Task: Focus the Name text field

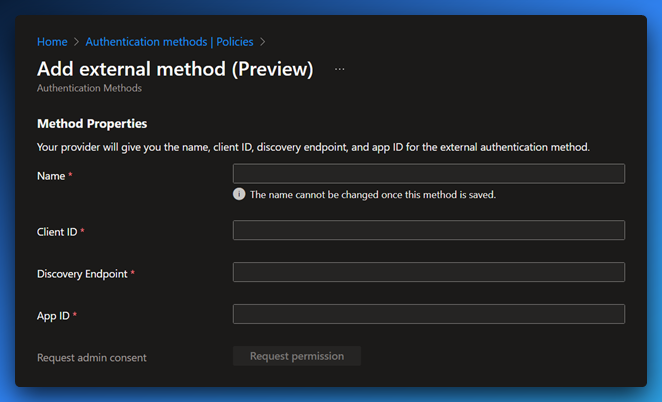Action: click(429, 174)
